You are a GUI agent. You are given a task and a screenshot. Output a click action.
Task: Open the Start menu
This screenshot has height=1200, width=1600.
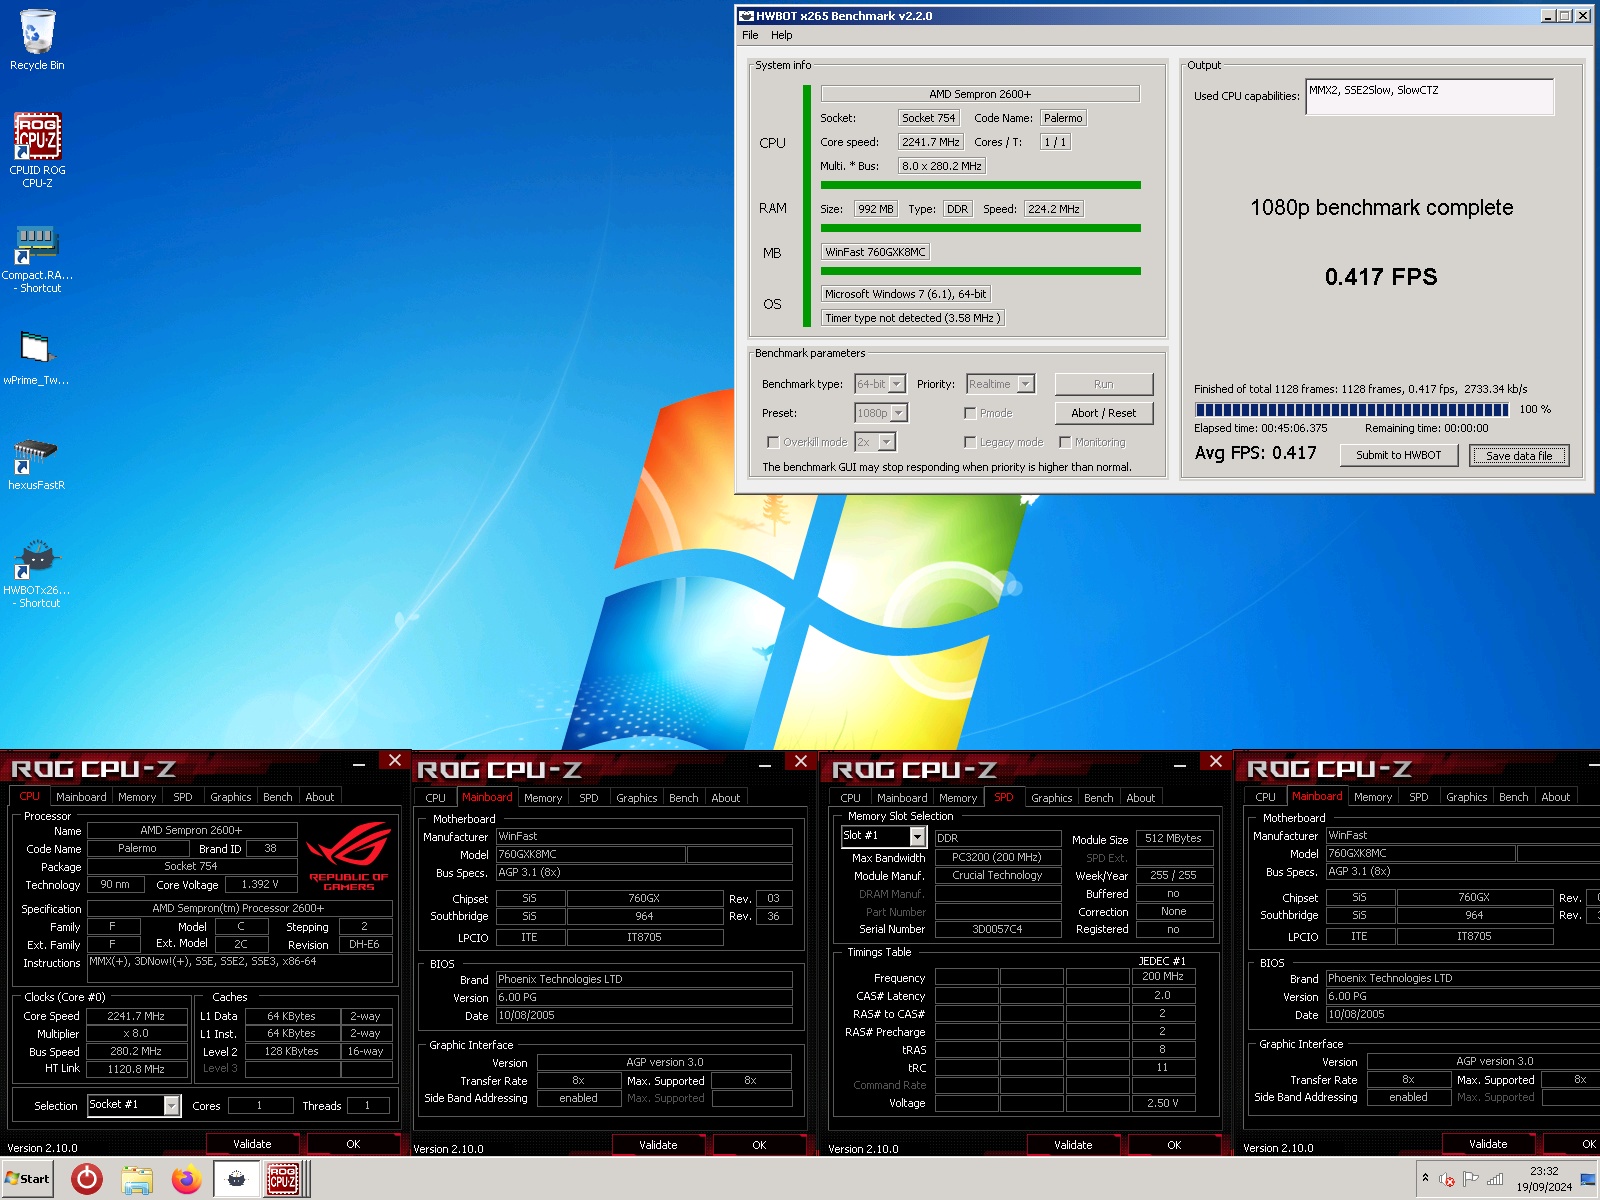tap(28, 1179)
